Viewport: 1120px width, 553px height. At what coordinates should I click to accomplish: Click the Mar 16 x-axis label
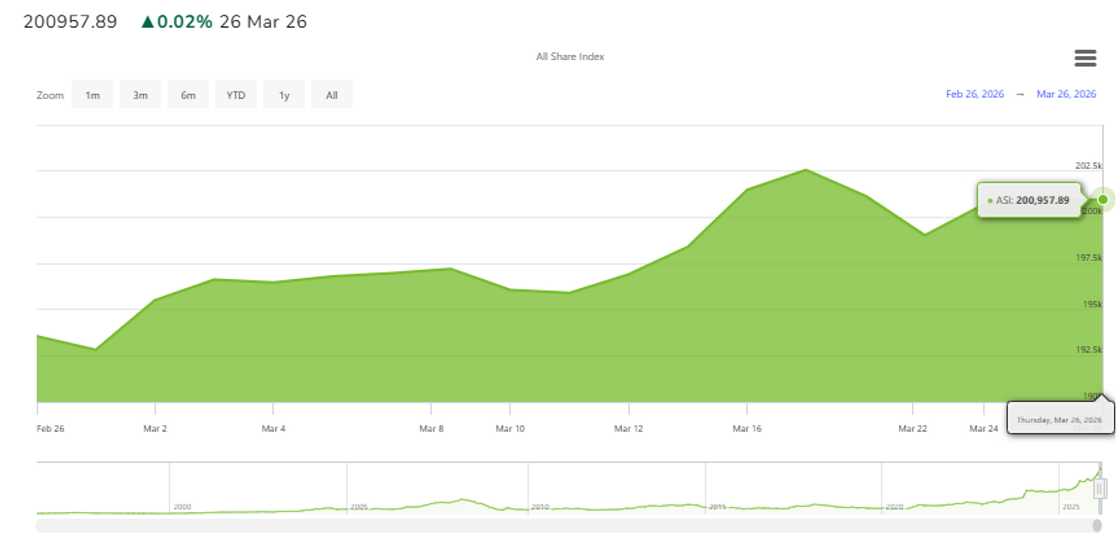747,429
